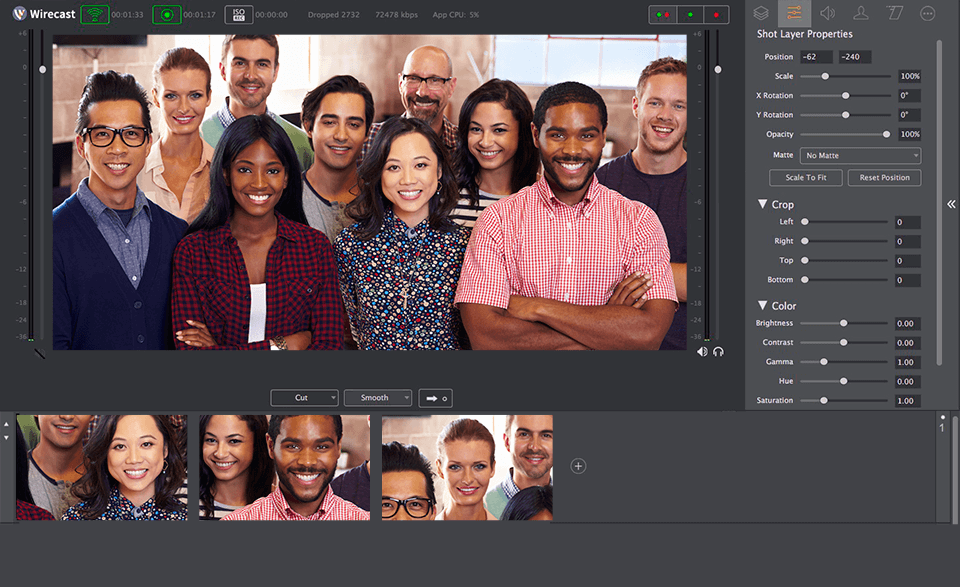The image size is (960, 587).
Task: Click the Reset Position button
Action: 884,177
